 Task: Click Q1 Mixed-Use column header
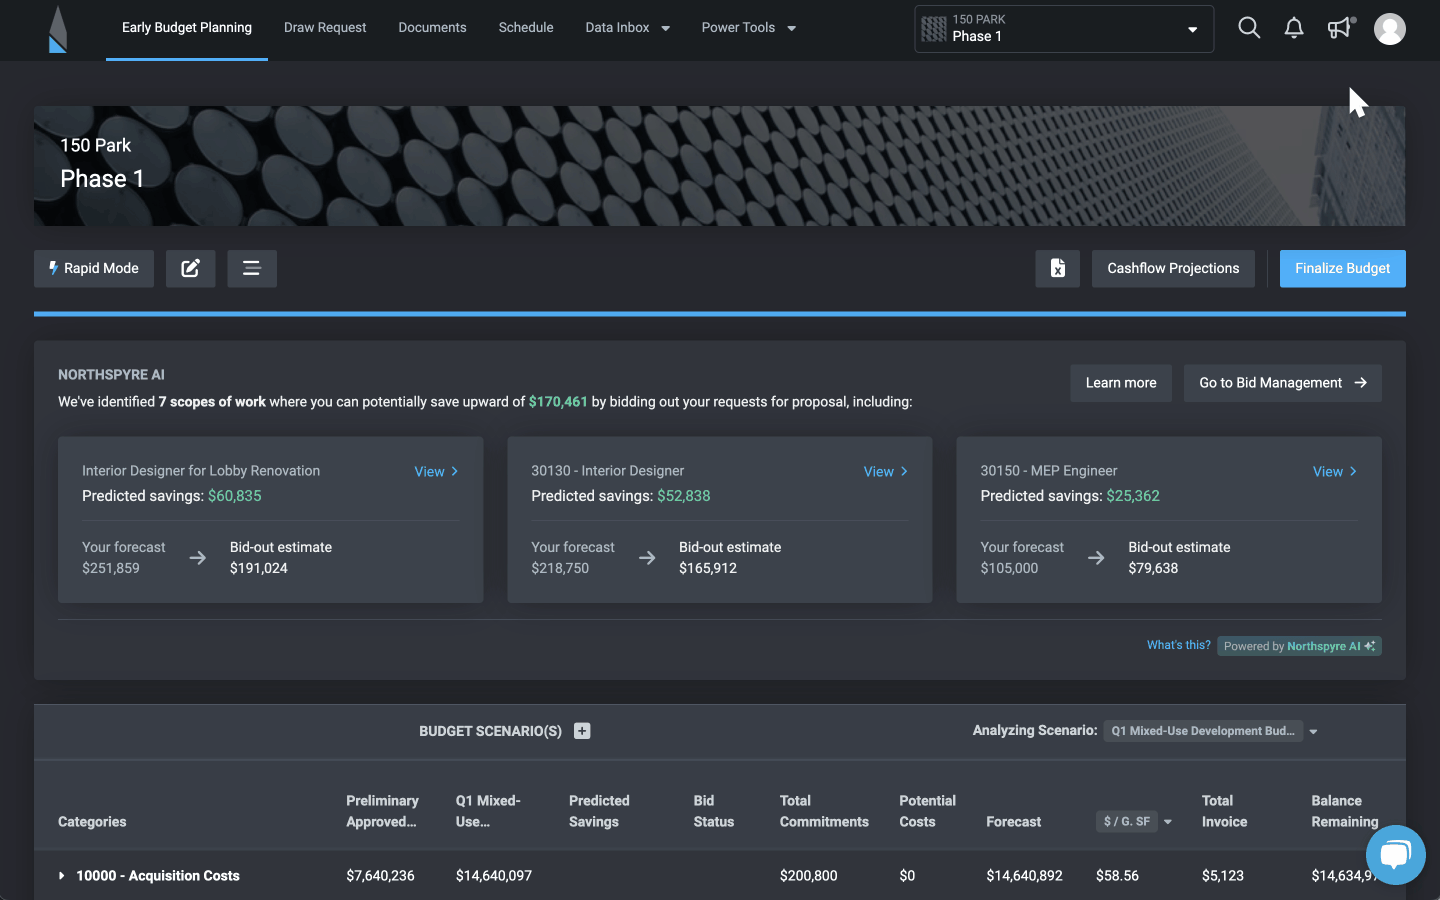pos(488,811)
